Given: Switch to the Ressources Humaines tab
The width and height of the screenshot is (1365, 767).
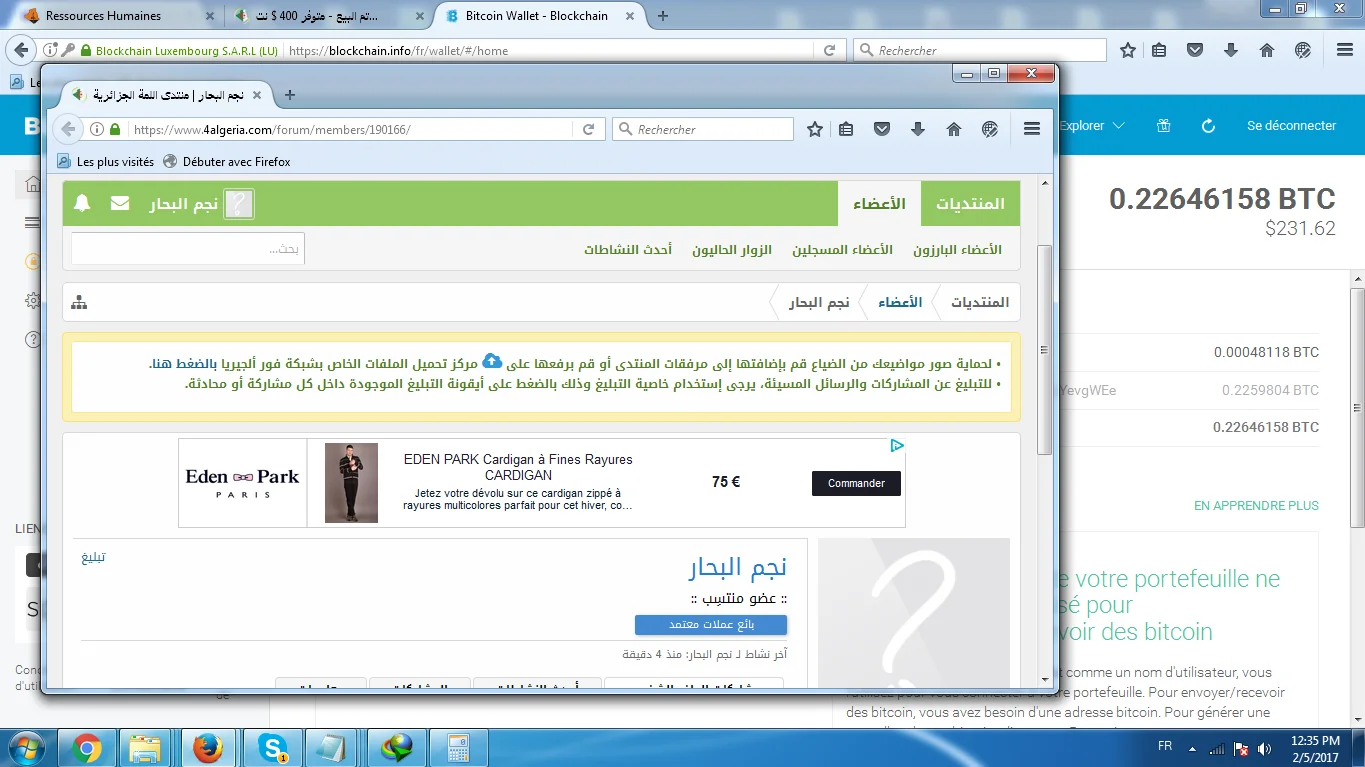Looking at the screenshot, I should point(103,16).
